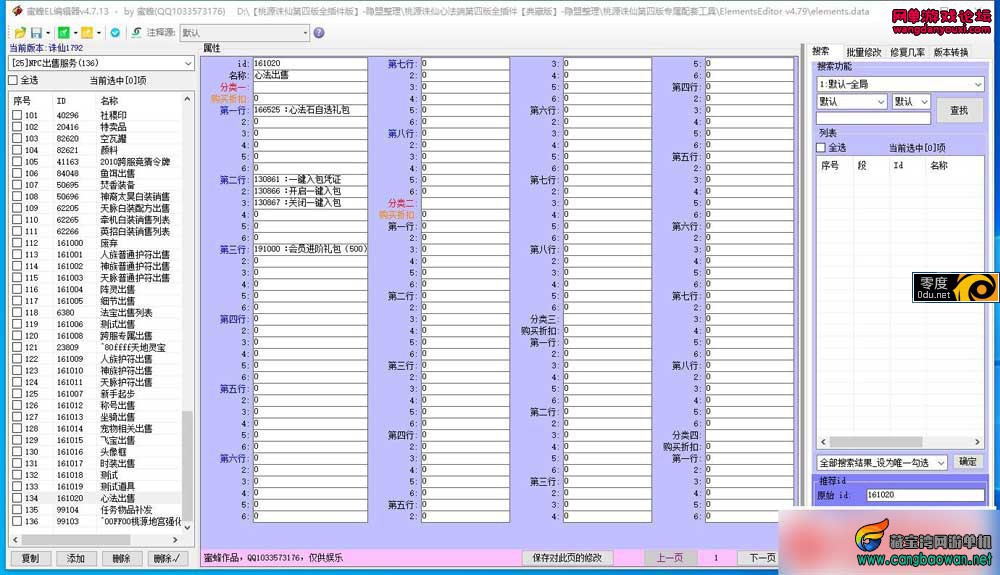Click the left arrow under the item list
This screenshot has height=575, width=1000.
[15, 539]
